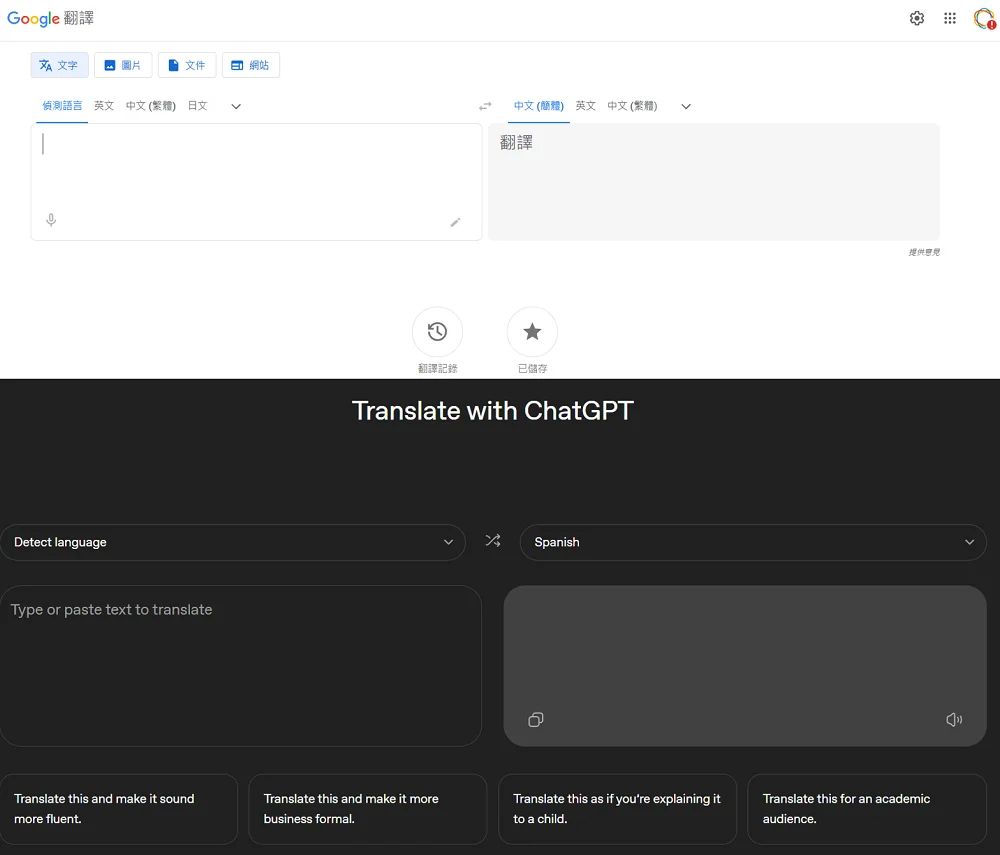Play audio of ChatGPT translation with speaker icon
Image resolution: width=1000 pixels, height=855 pixels.
953,719
